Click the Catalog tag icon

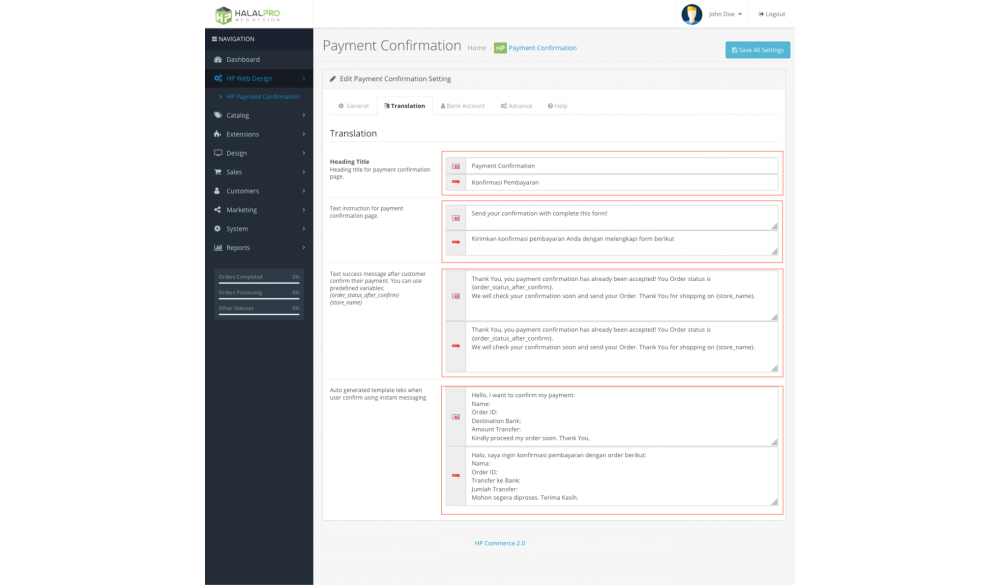[x=217, y=115]
